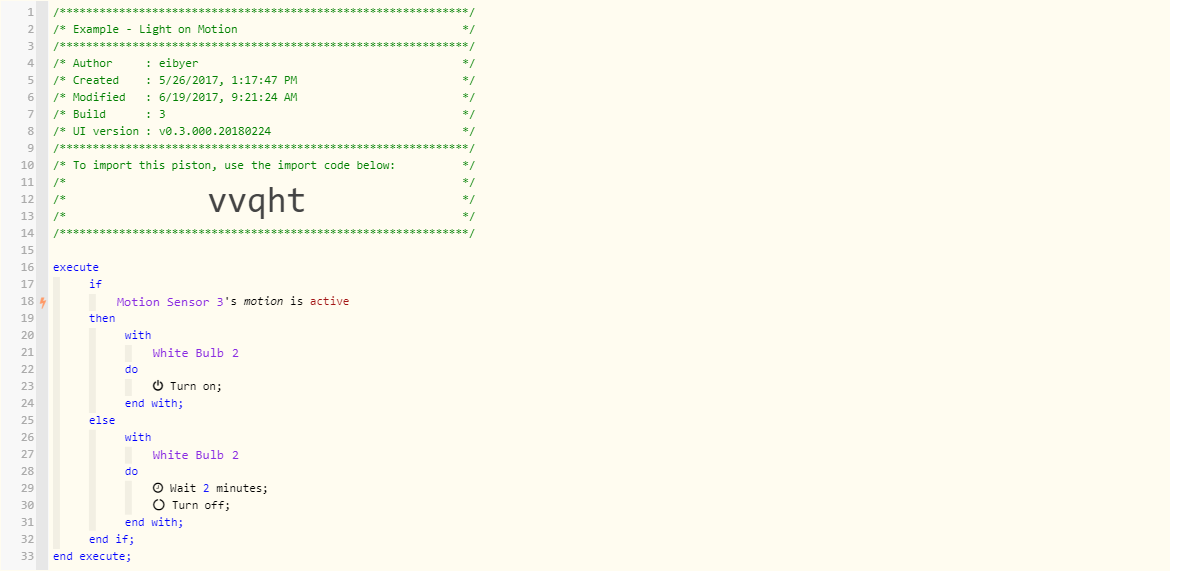Image resolution: width=1178 pixels, height=579 pixels.
Task: Click the 'else' keyword
Action: (x=102, y=421)
